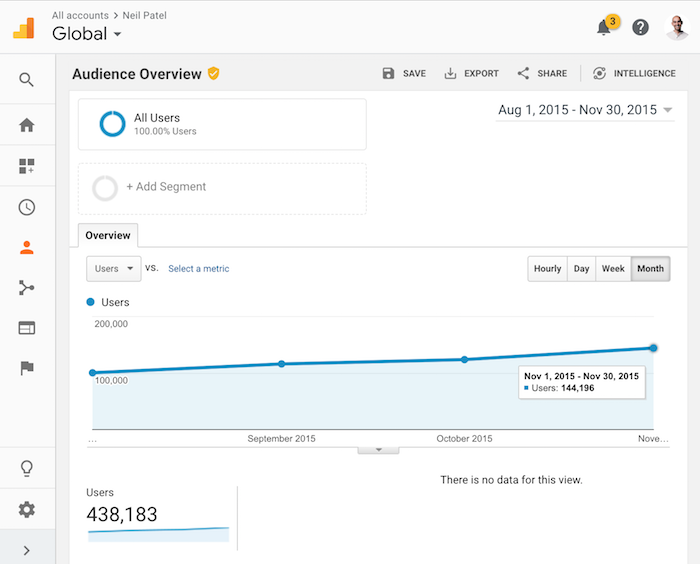Click the November data point on graph
The height and width of the screenshot is (564, 700).
click(x=653, y=348)
